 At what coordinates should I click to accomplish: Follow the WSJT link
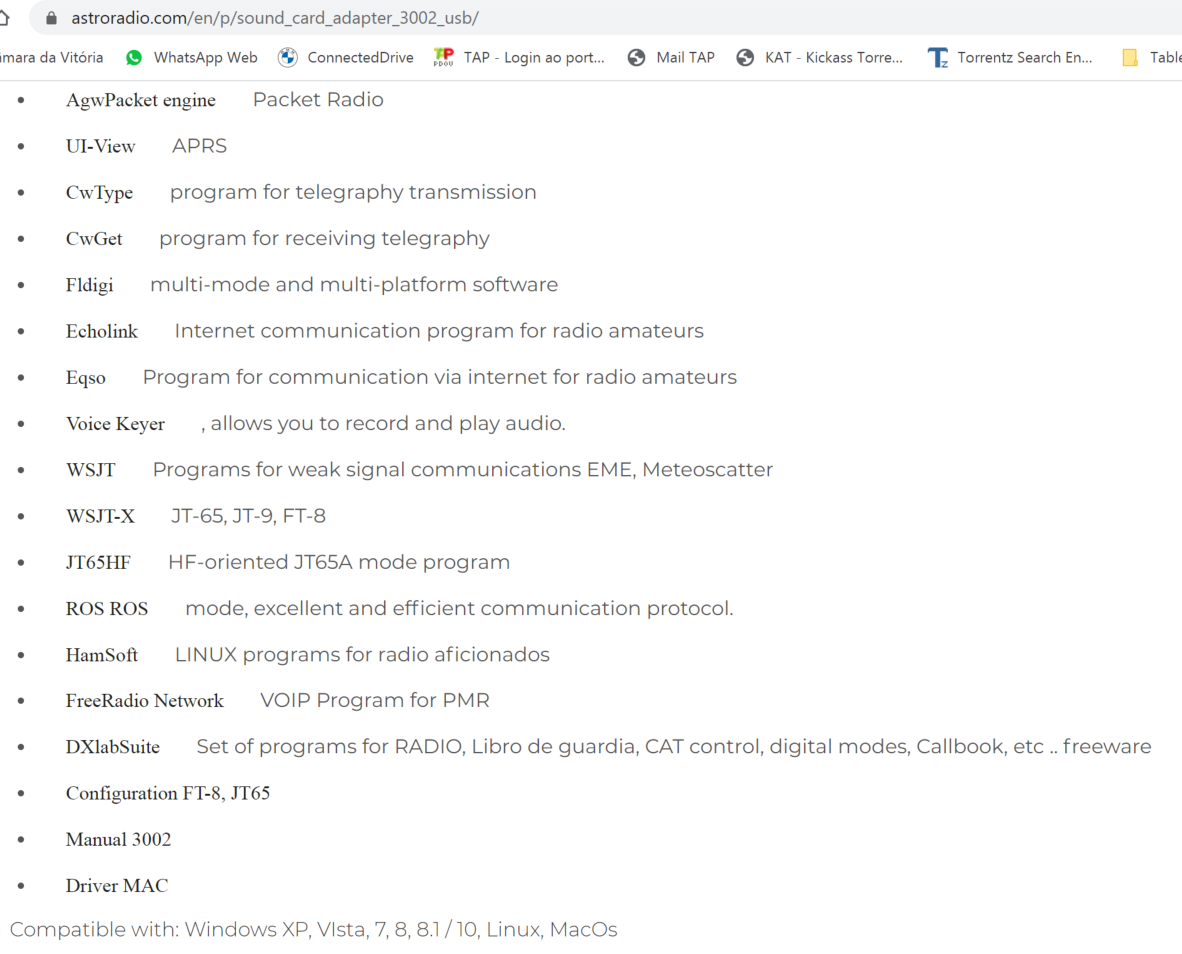90,470
